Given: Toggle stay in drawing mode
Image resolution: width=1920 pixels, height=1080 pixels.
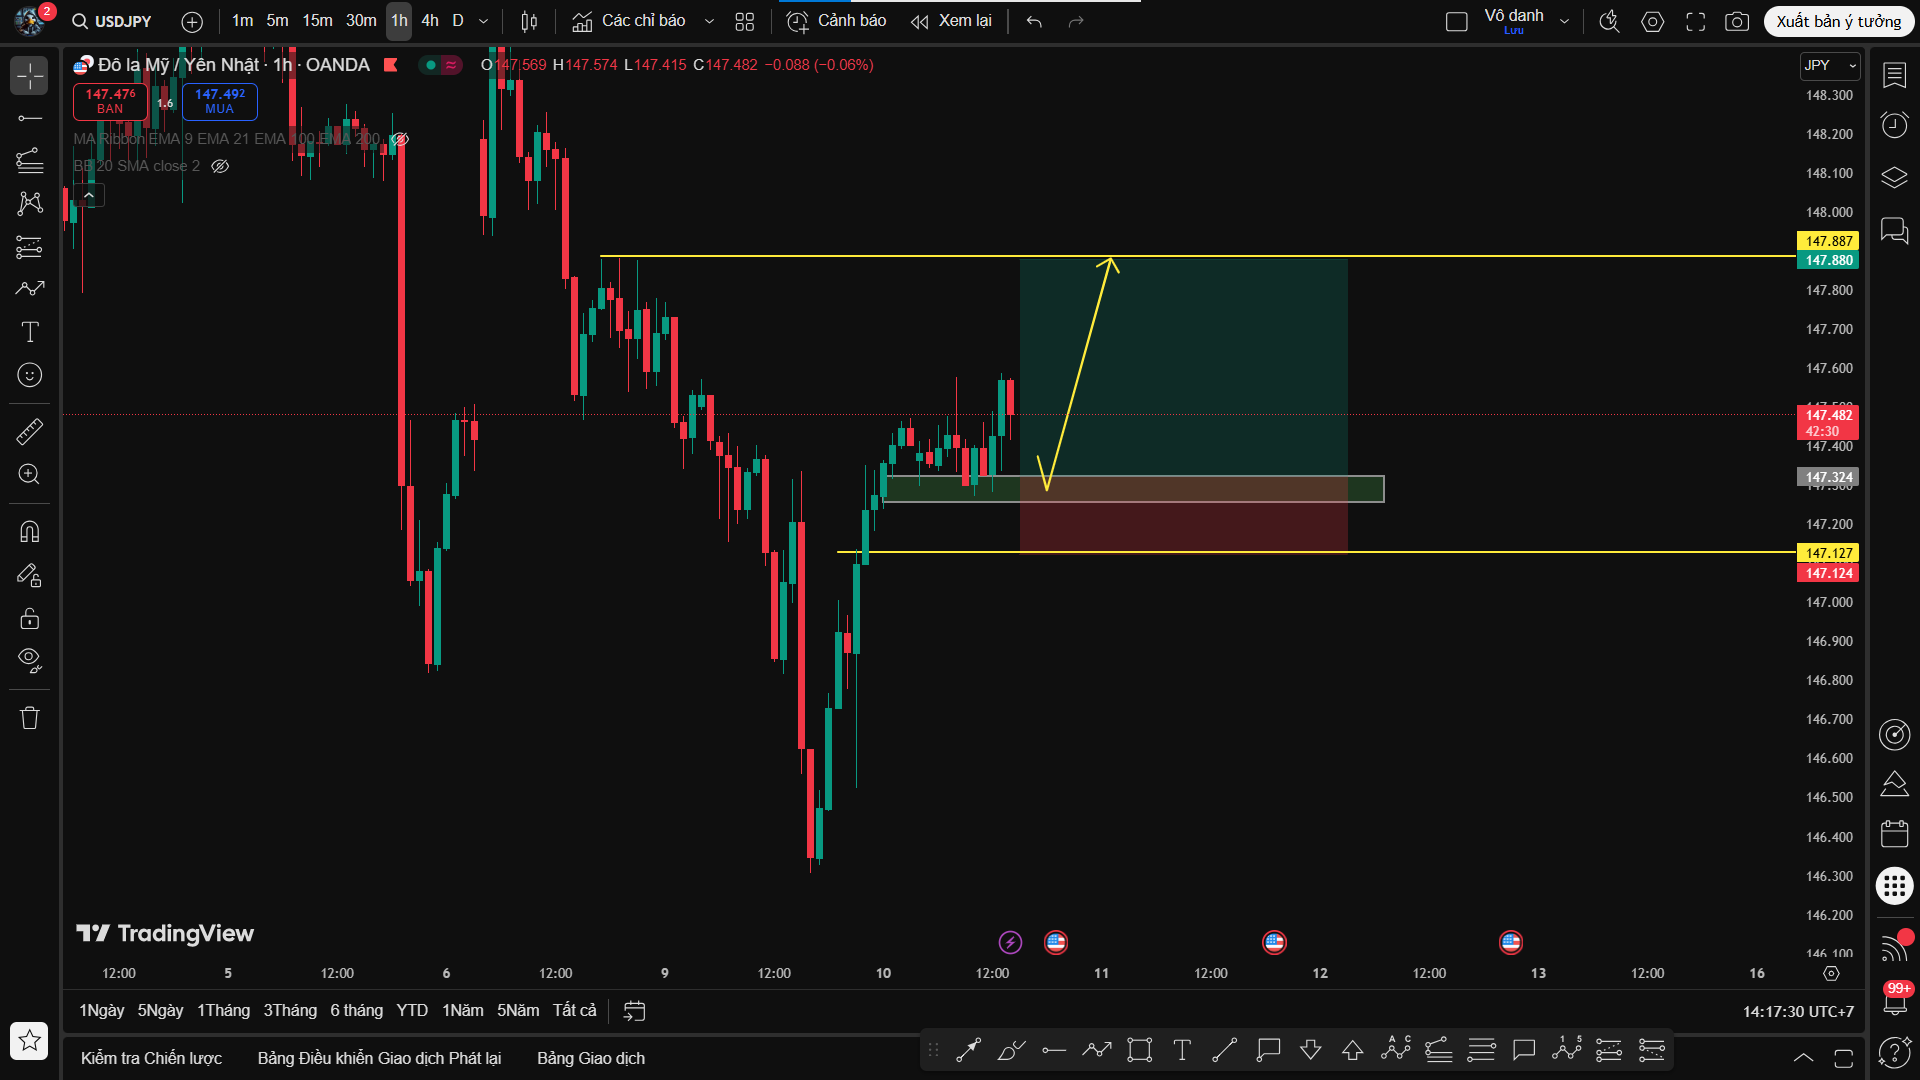Looking at the screenshot, I should tap(30, 575).
